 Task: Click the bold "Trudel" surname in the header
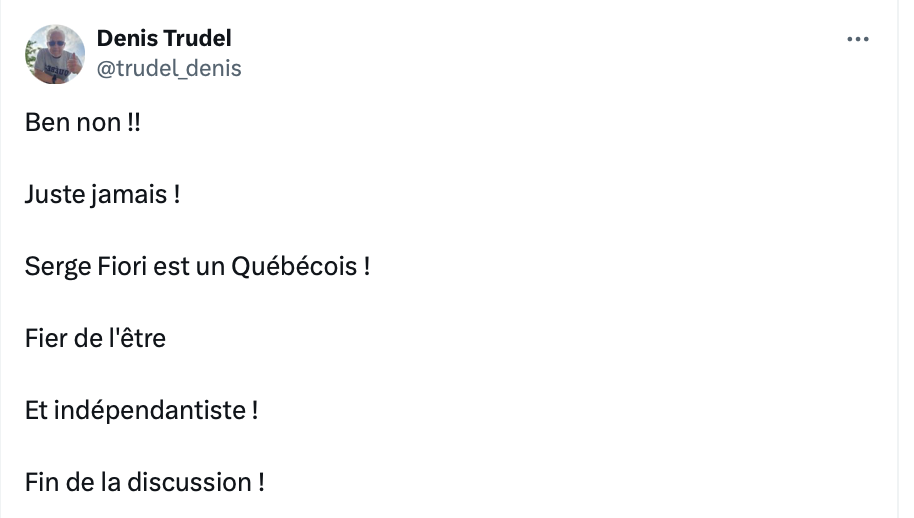[x=198, y=38]
